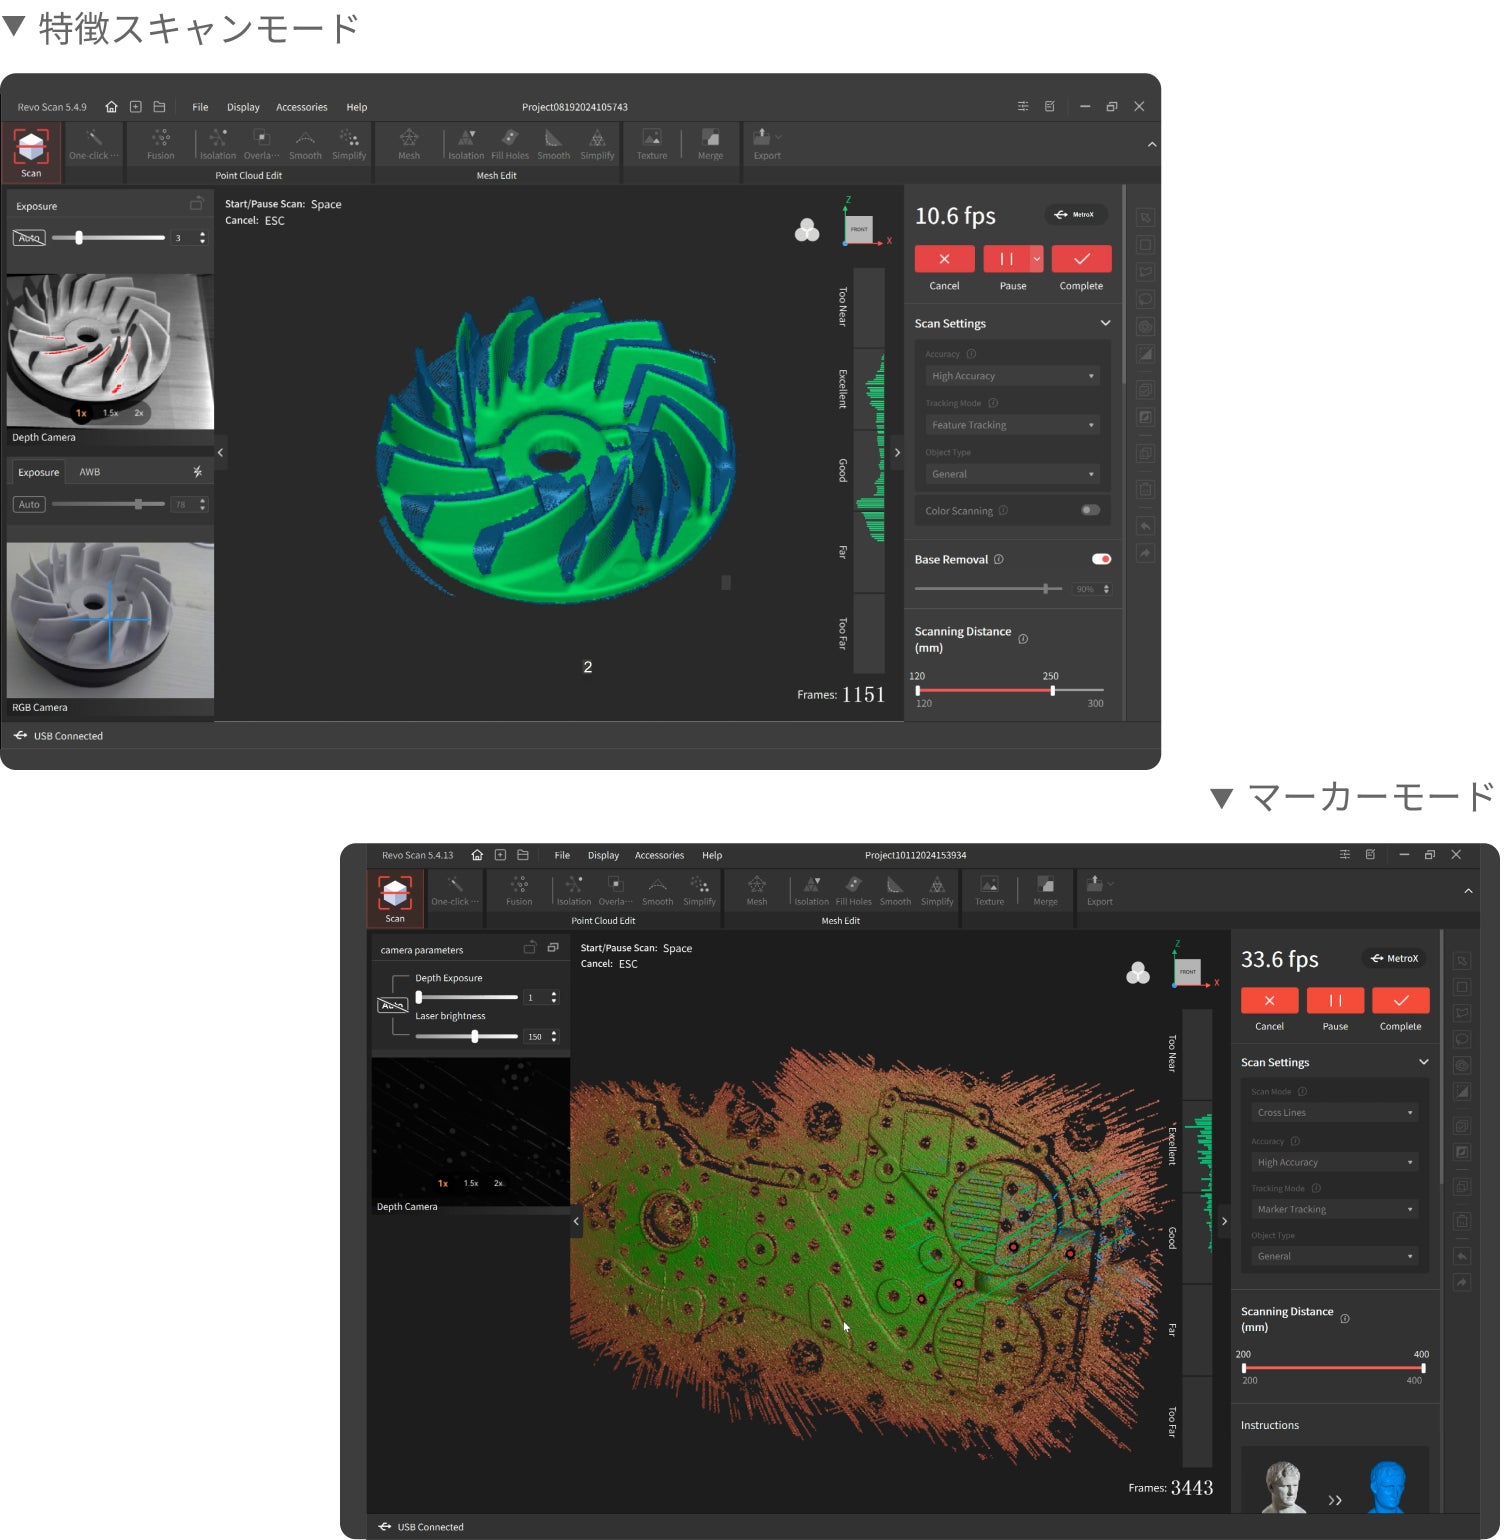Open Accessories menu in Revo Scan 5.4.13 window
The image size is (1512, 1540).
coord(659,855)
